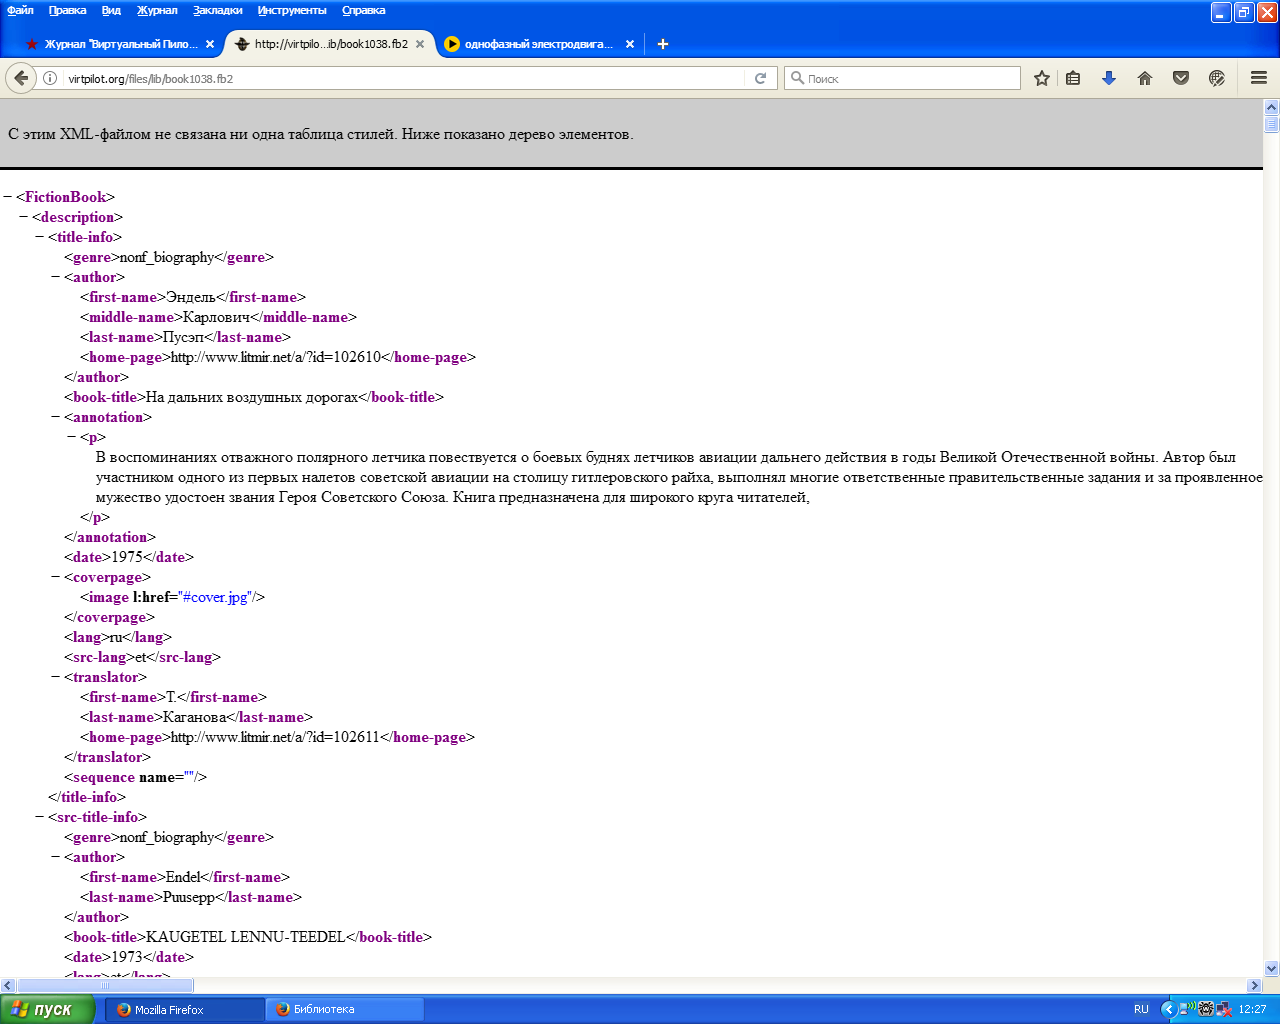Click the browser Back arrow button
The width and height of the screenshot is (1280, 1024).
pos(21,78)
